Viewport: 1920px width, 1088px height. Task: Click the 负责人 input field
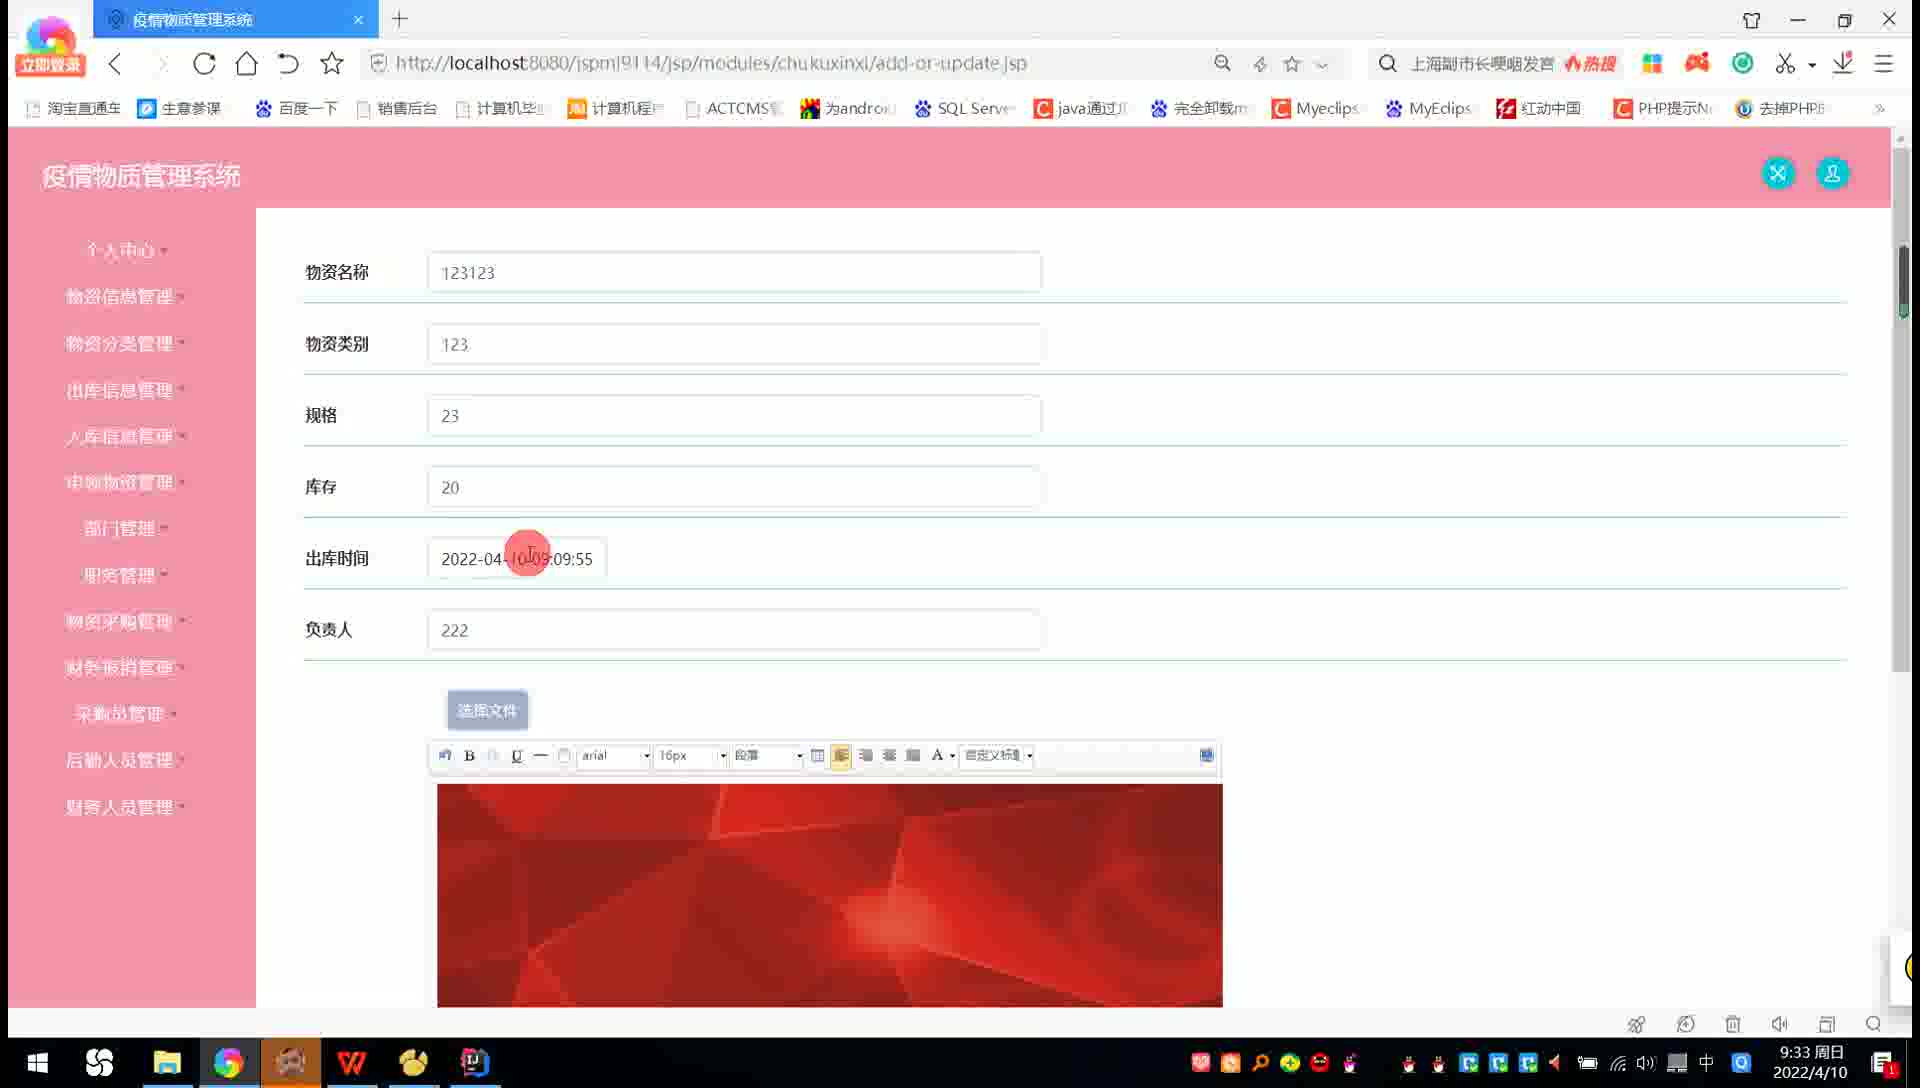coord(734,630)
